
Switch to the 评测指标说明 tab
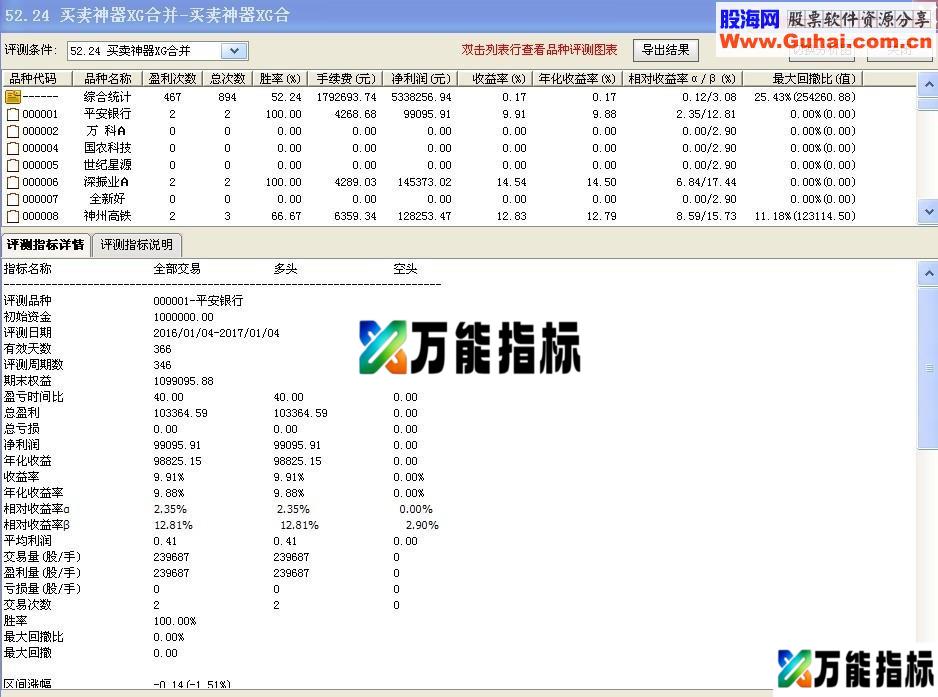tap(137, 244)
